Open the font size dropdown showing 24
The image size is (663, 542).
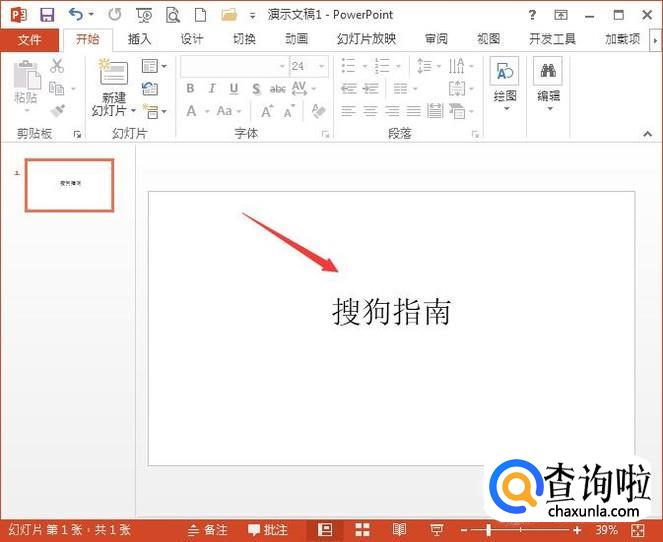pos(322,66)
